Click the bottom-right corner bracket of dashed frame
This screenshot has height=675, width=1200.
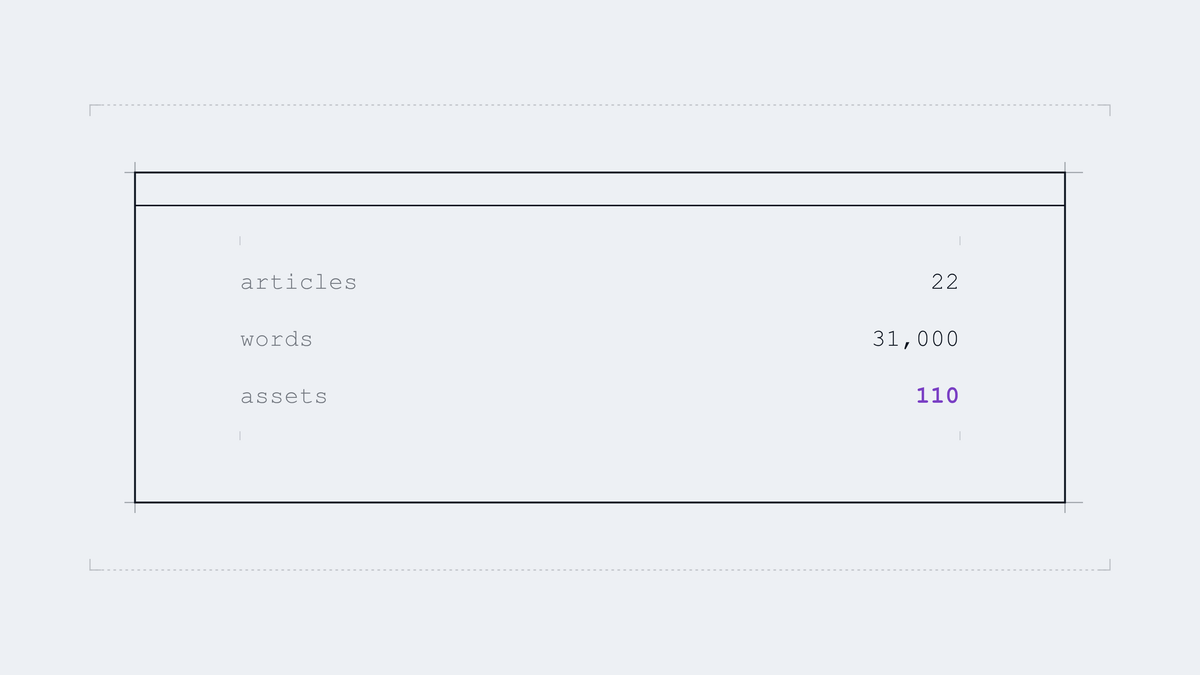coord(1105,565)
